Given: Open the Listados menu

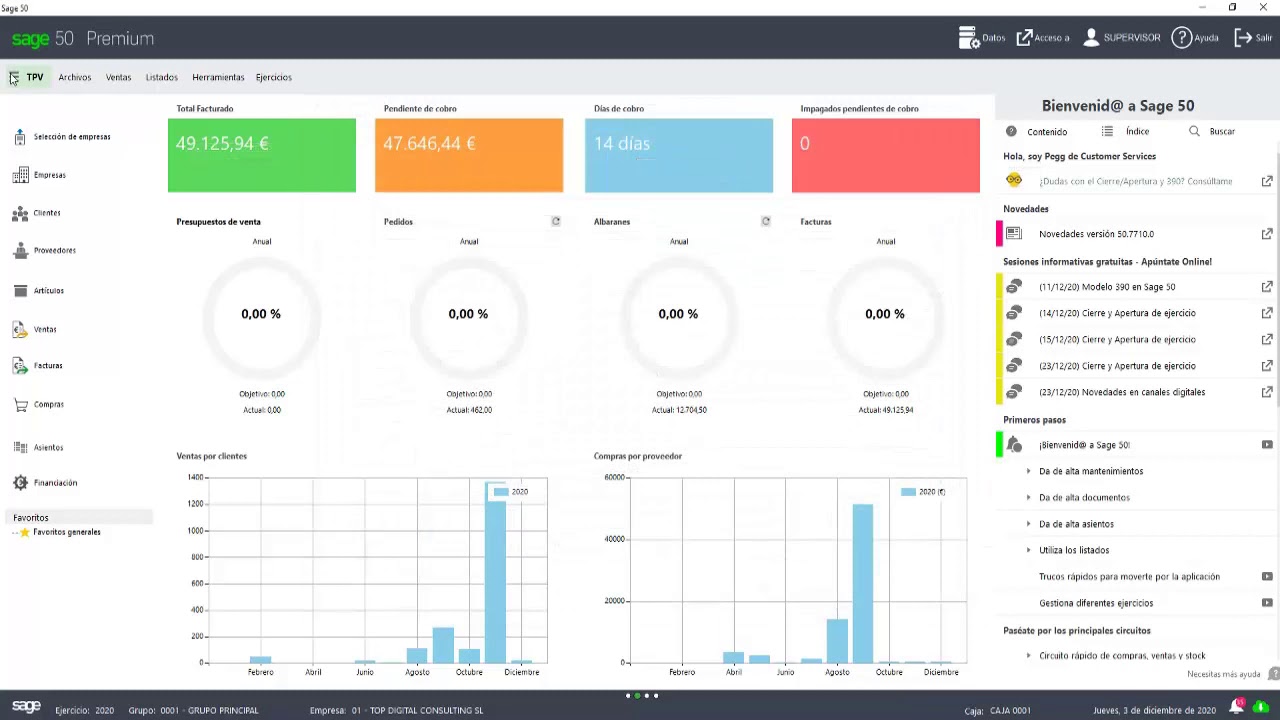Looking at the screenshot, I should point(161,77).
